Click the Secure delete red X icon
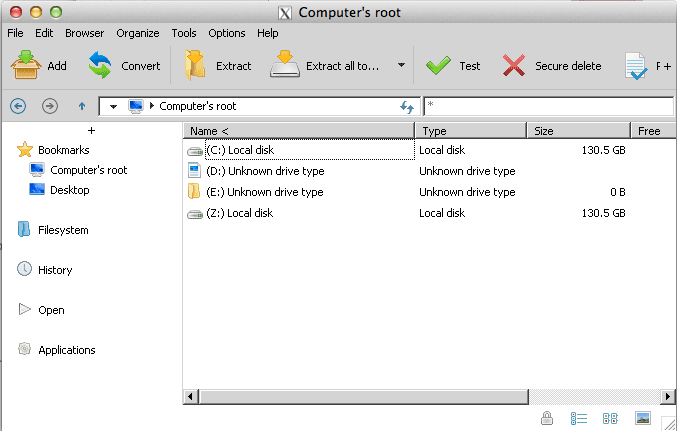The width and height of the screenshot is (677, 431). (514, 66)
